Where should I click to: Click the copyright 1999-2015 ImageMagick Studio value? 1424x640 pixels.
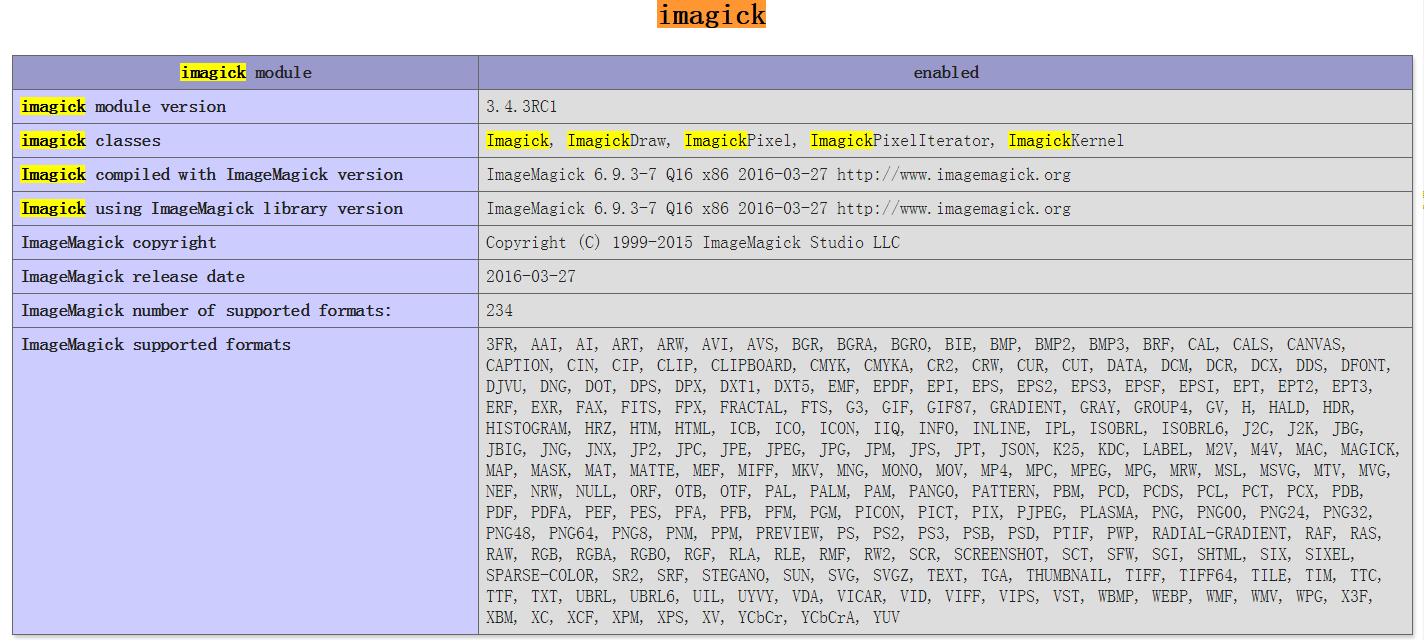[693, 243]
